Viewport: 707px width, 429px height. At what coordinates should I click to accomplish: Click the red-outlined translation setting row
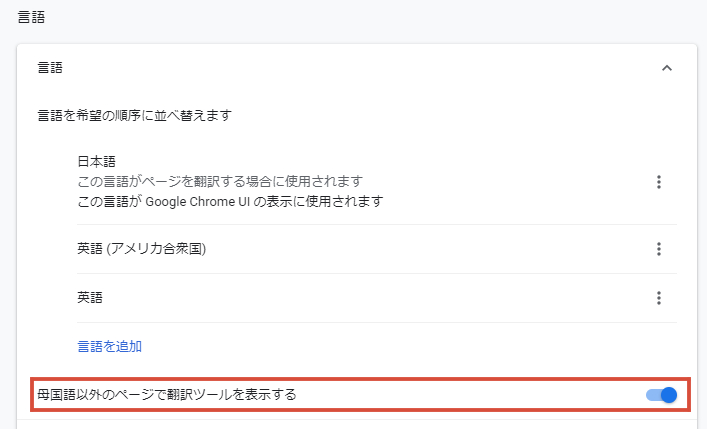pyautogui.click(x=360, y=395)
